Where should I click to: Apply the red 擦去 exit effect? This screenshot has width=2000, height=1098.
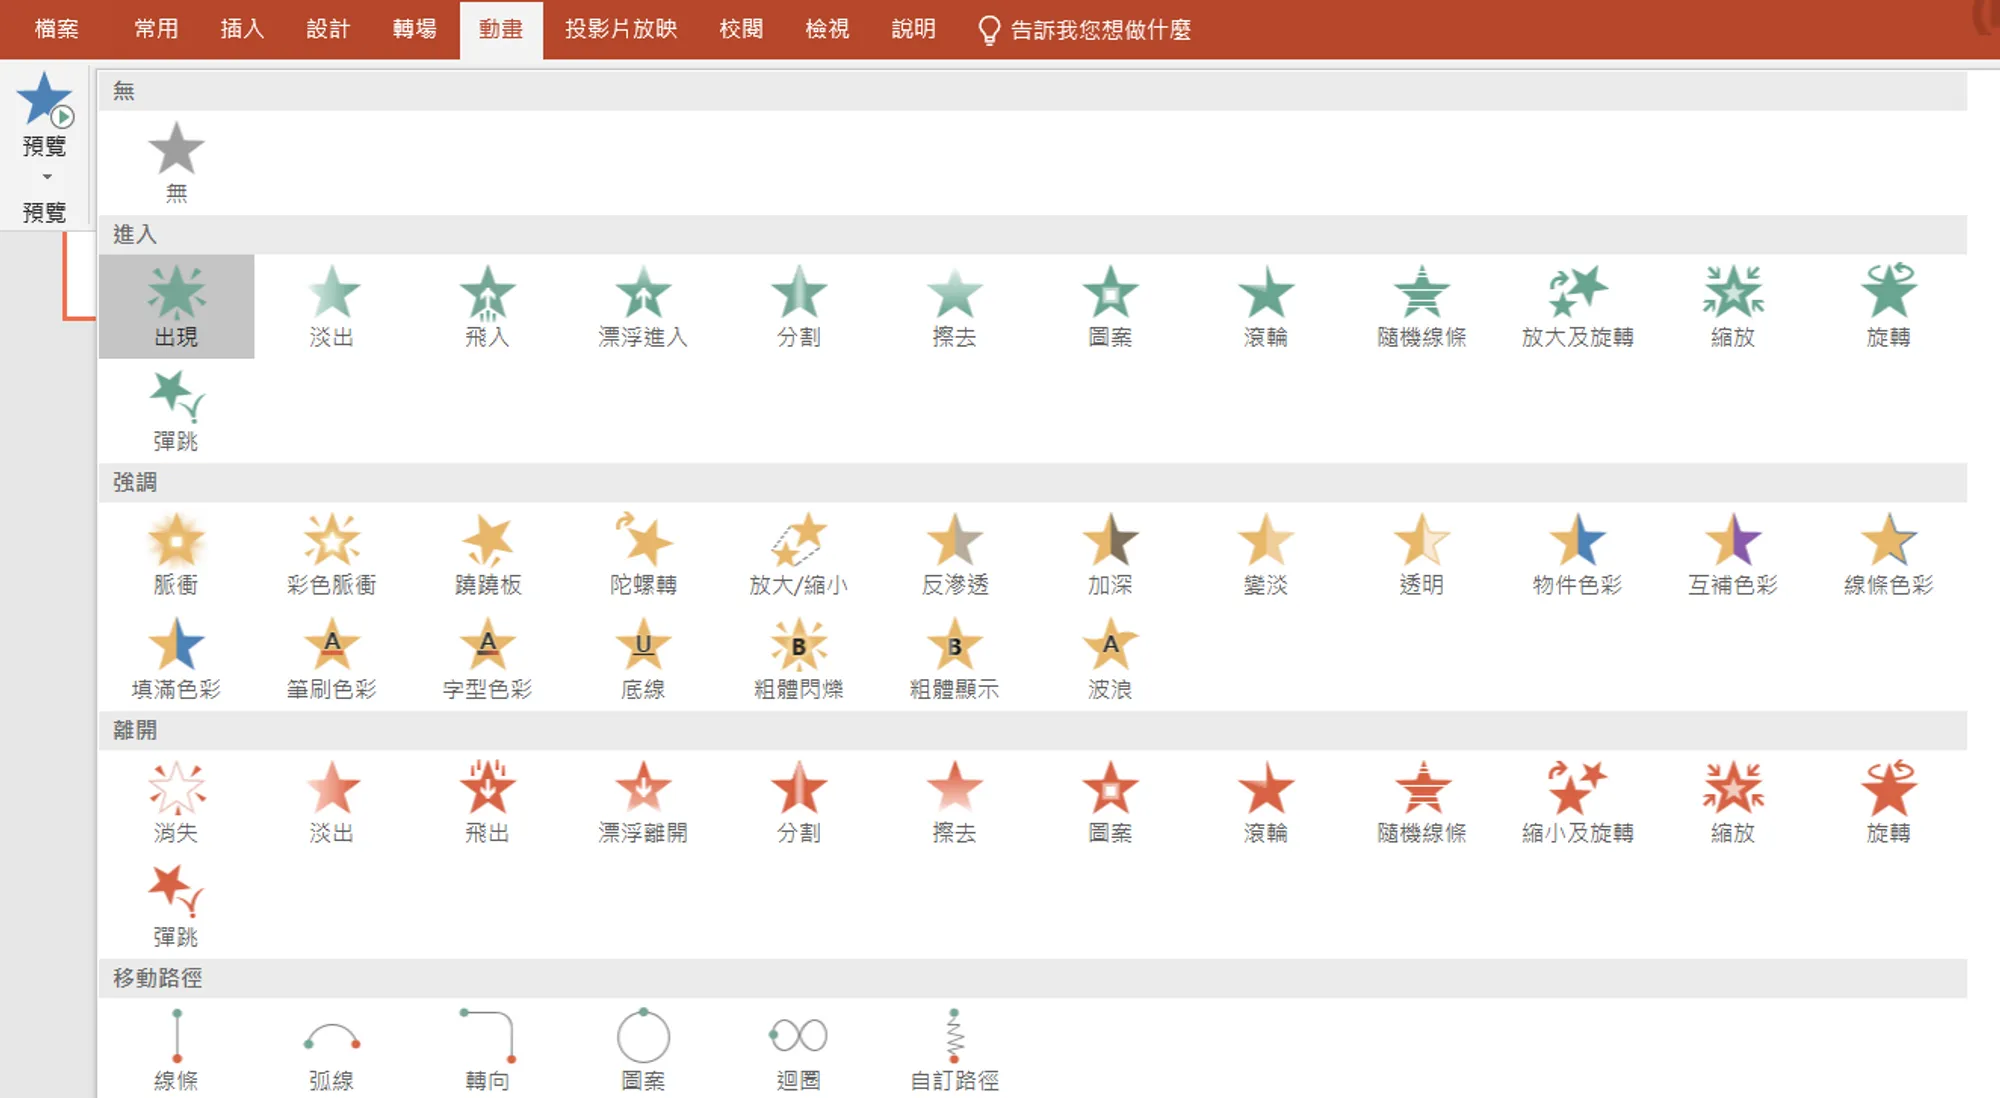pyautogui.click(x=954, y=802)
